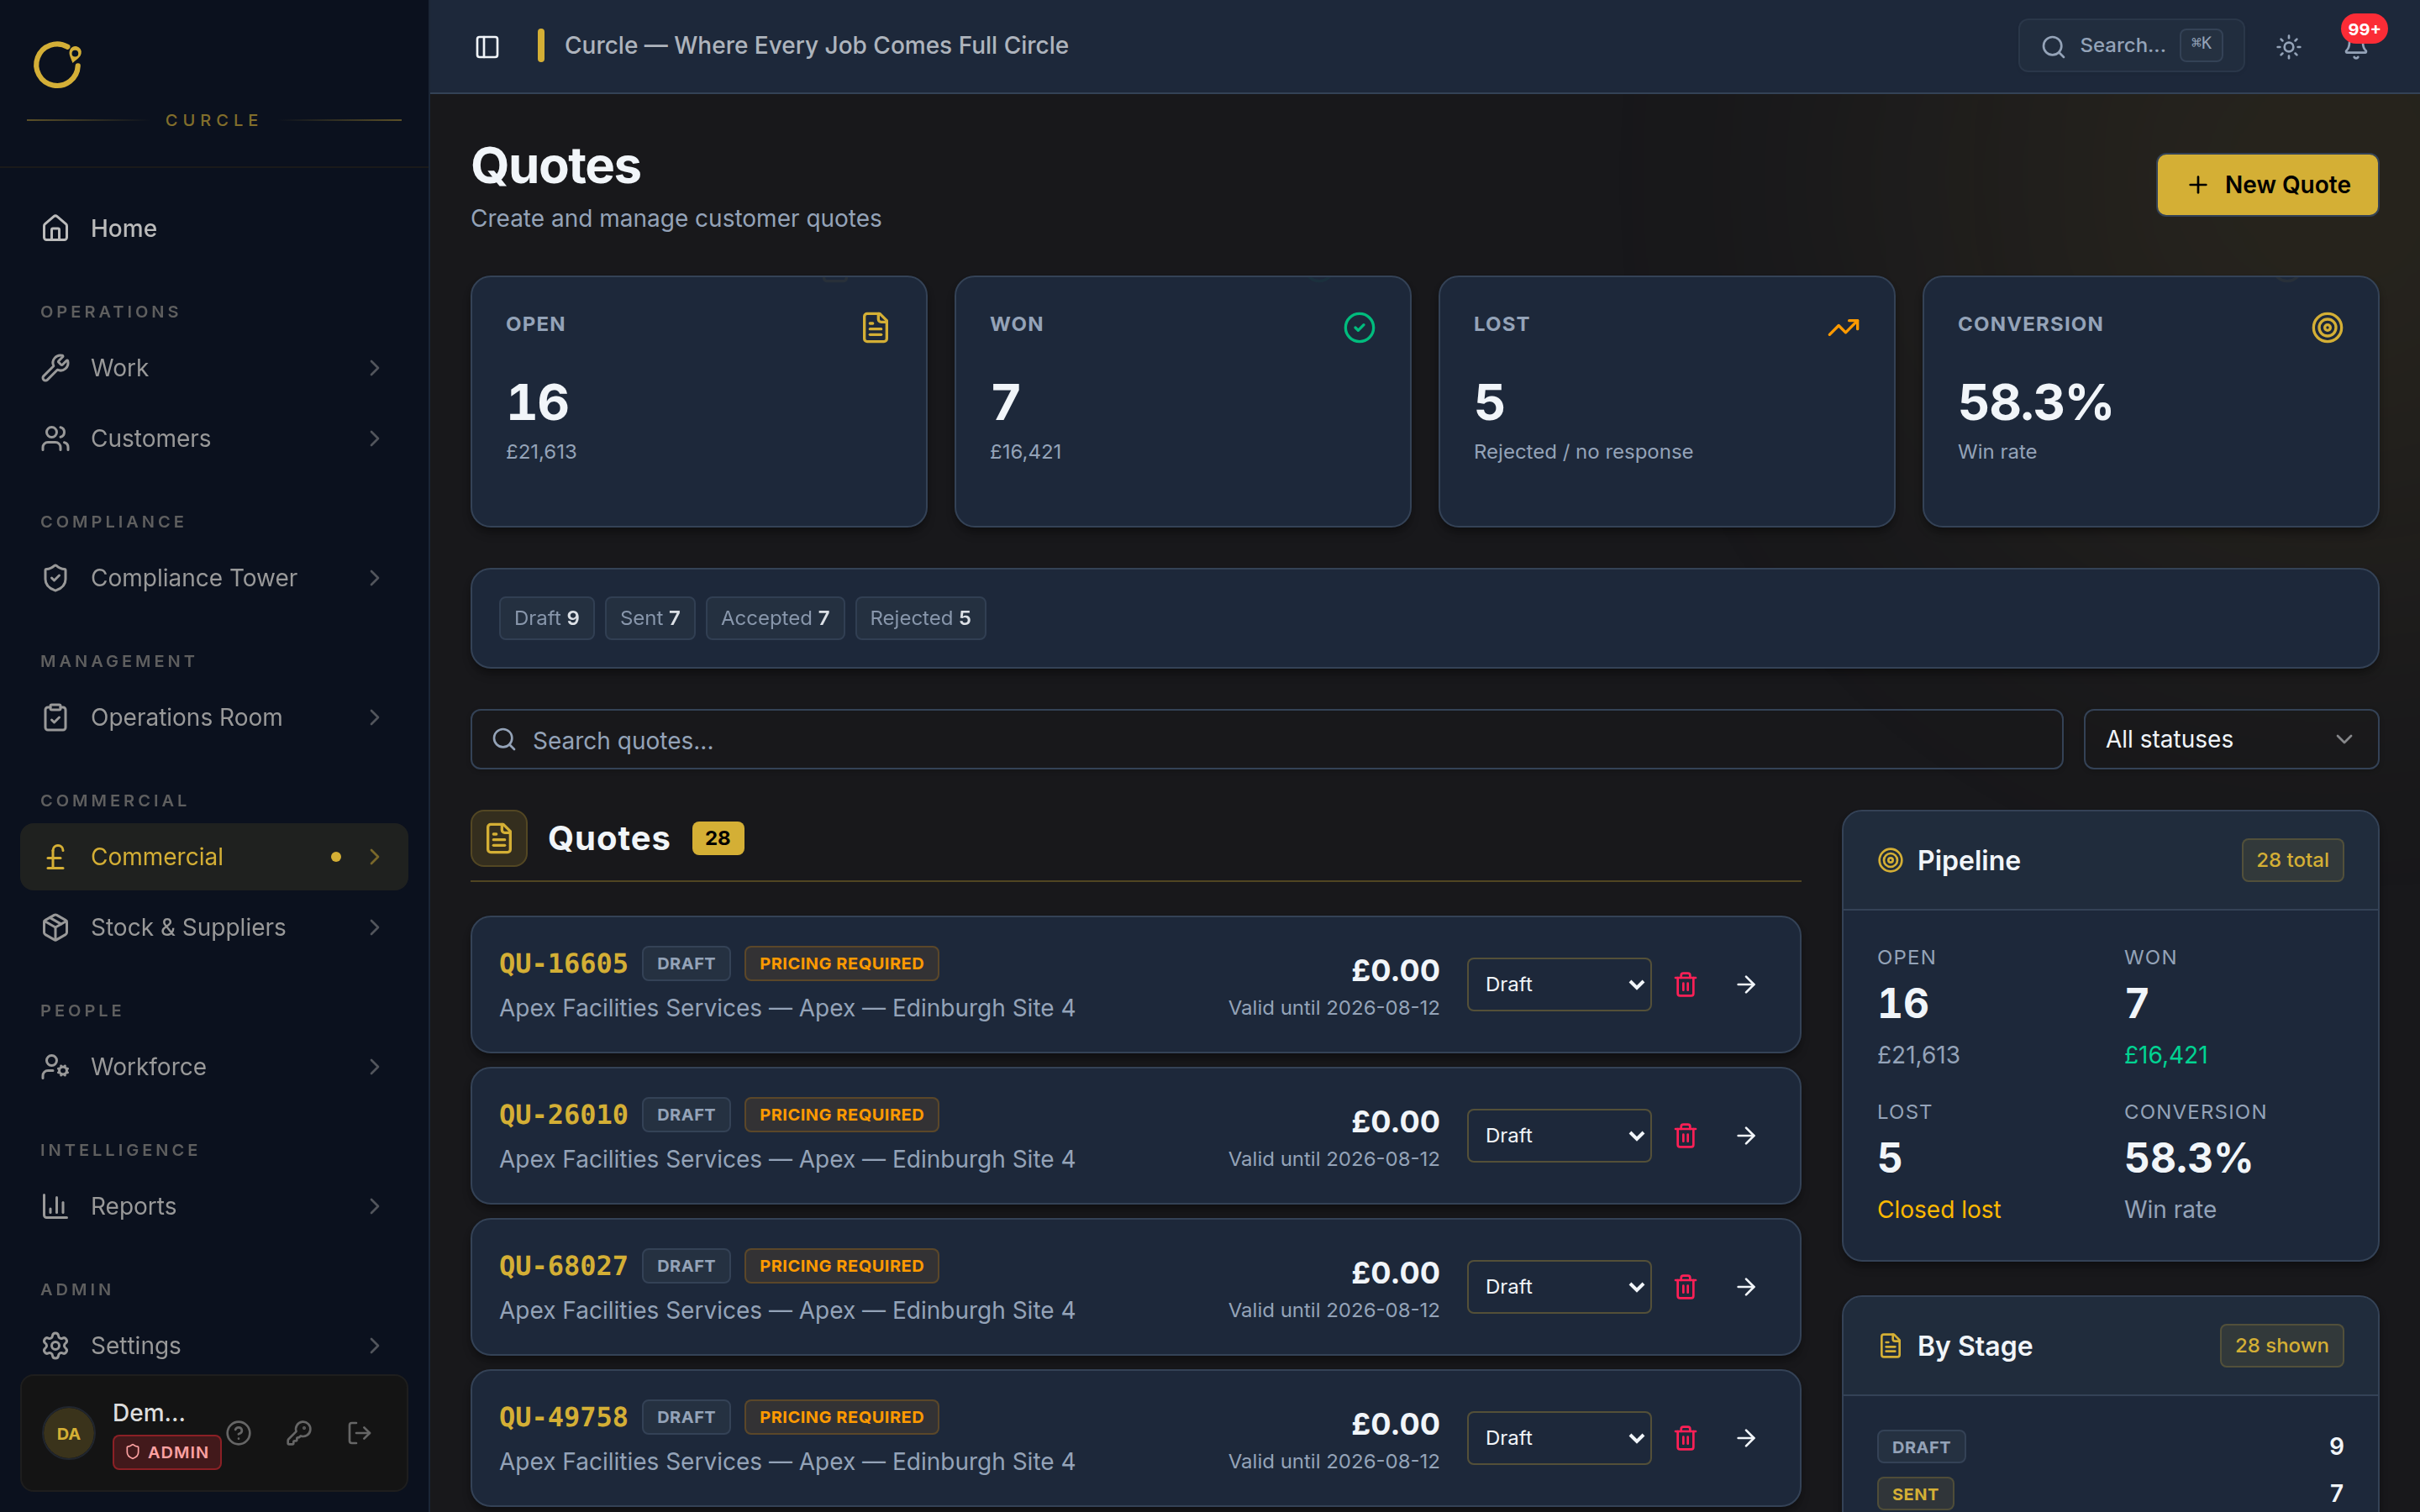Viewport: 2420px width, 1512px height.
Task: Delete quote QU-68027 with trash icon
Action: pyautogui.click(x=1685, y=1287)
